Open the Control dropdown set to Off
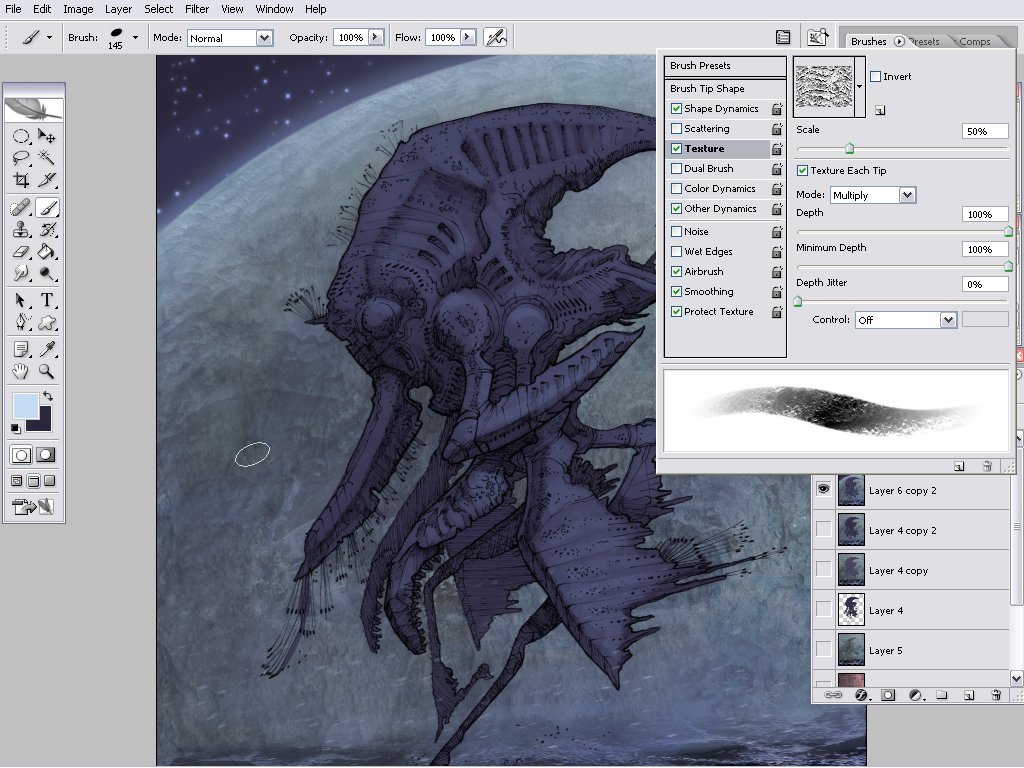Image resolution: width=1024 pixels, height=768 pixels. tap(948, 320)
